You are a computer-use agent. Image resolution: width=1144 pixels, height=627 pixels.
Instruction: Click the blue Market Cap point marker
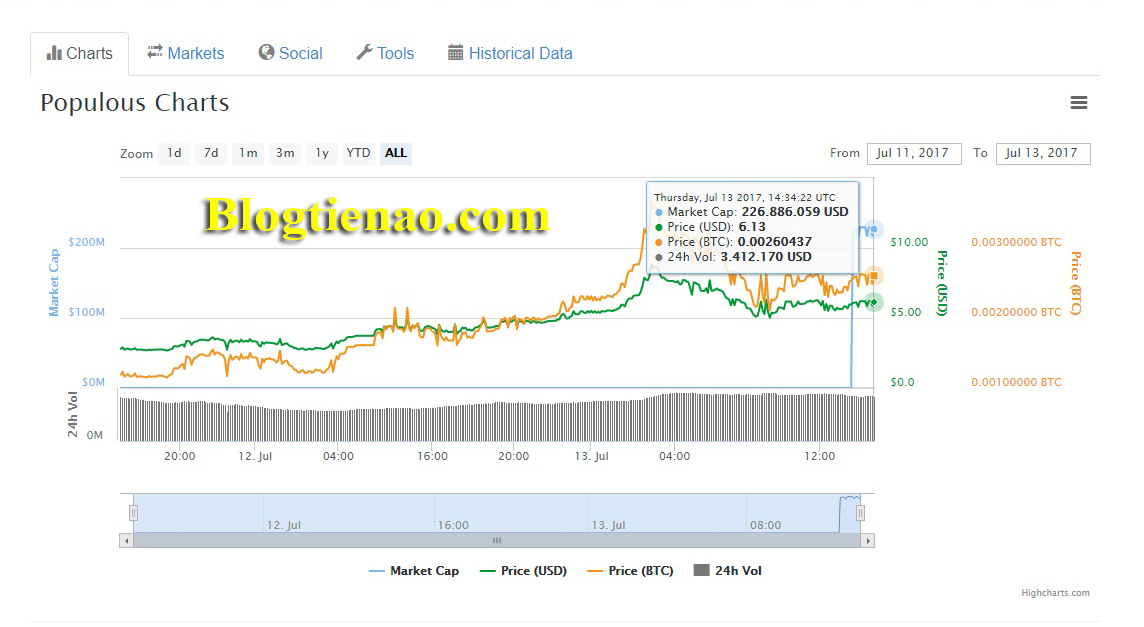coord(873,230)
